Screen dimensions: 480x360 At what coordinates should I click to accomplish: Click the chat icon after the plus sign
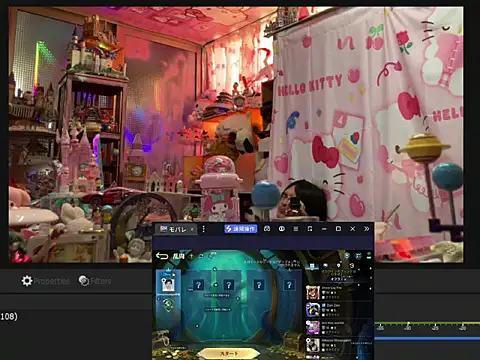pos(201,256)
